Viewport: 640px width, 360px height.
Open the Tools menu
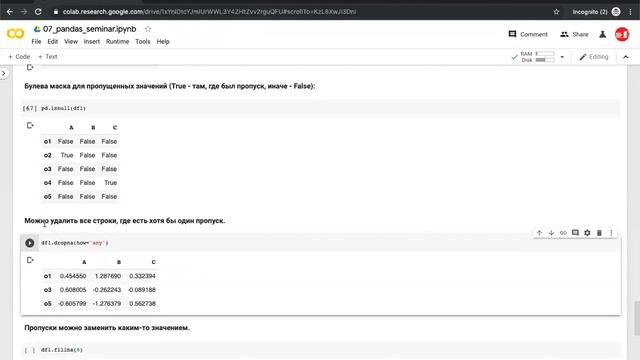coord(143,42)
